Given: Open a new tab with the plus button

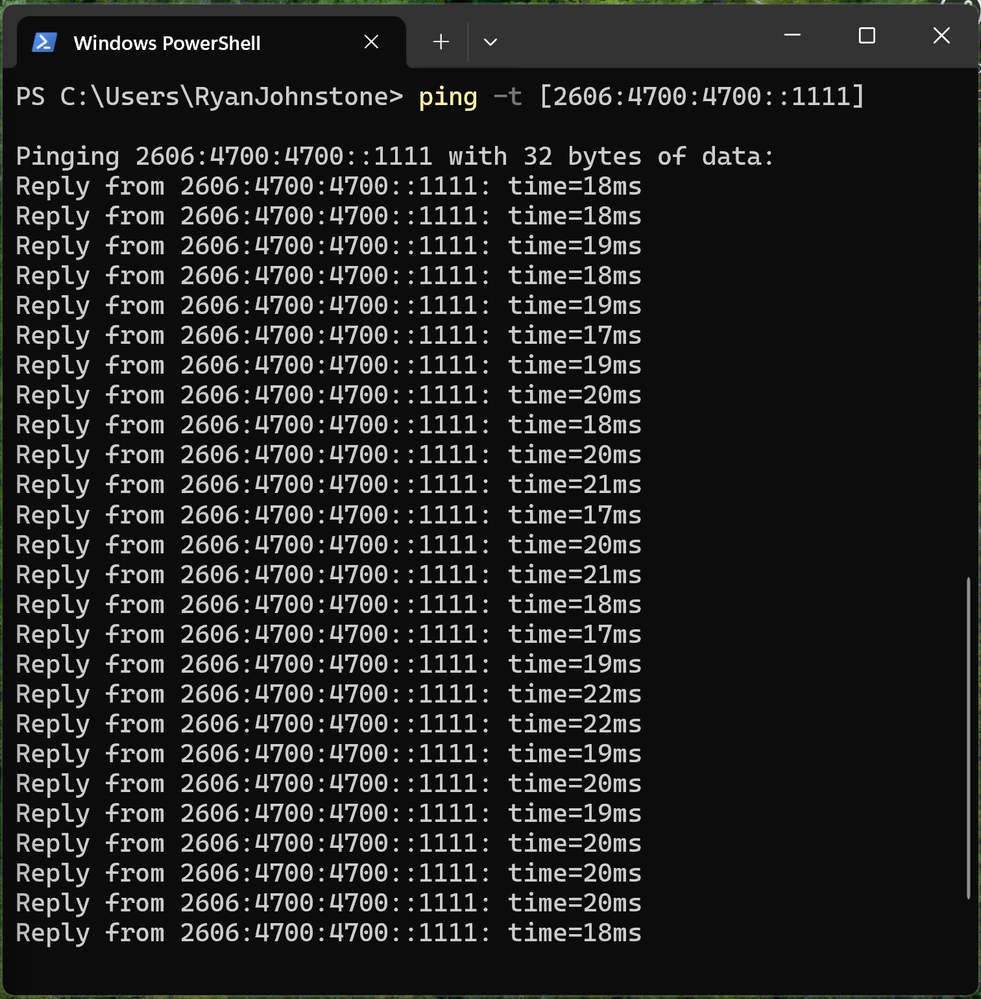Looking at the screenshot, I should click(x=441, y=42).
